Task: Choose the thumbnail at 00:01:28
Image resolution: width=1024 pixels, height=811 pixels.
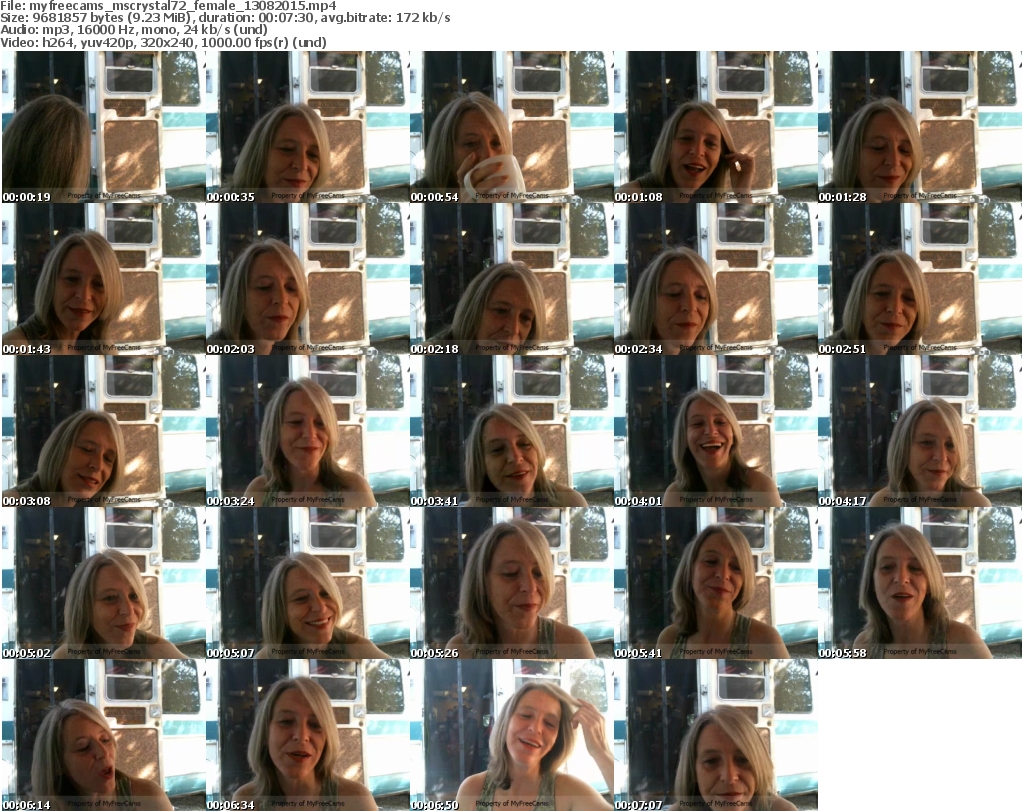Action: 920,127
